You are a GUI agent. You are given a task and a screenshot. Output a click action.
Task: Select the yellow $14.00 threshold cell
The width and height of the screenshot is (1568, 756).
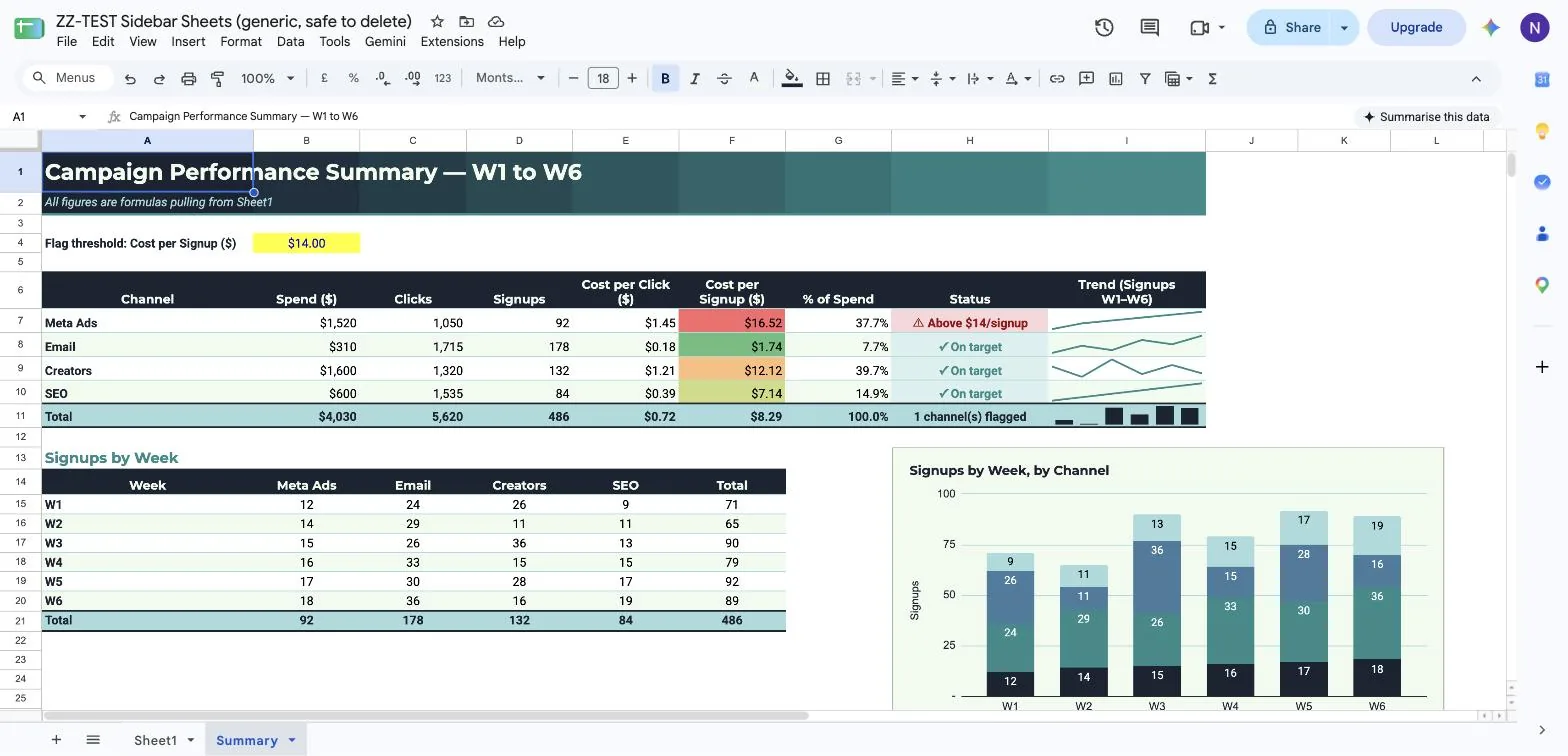[306, 243]
